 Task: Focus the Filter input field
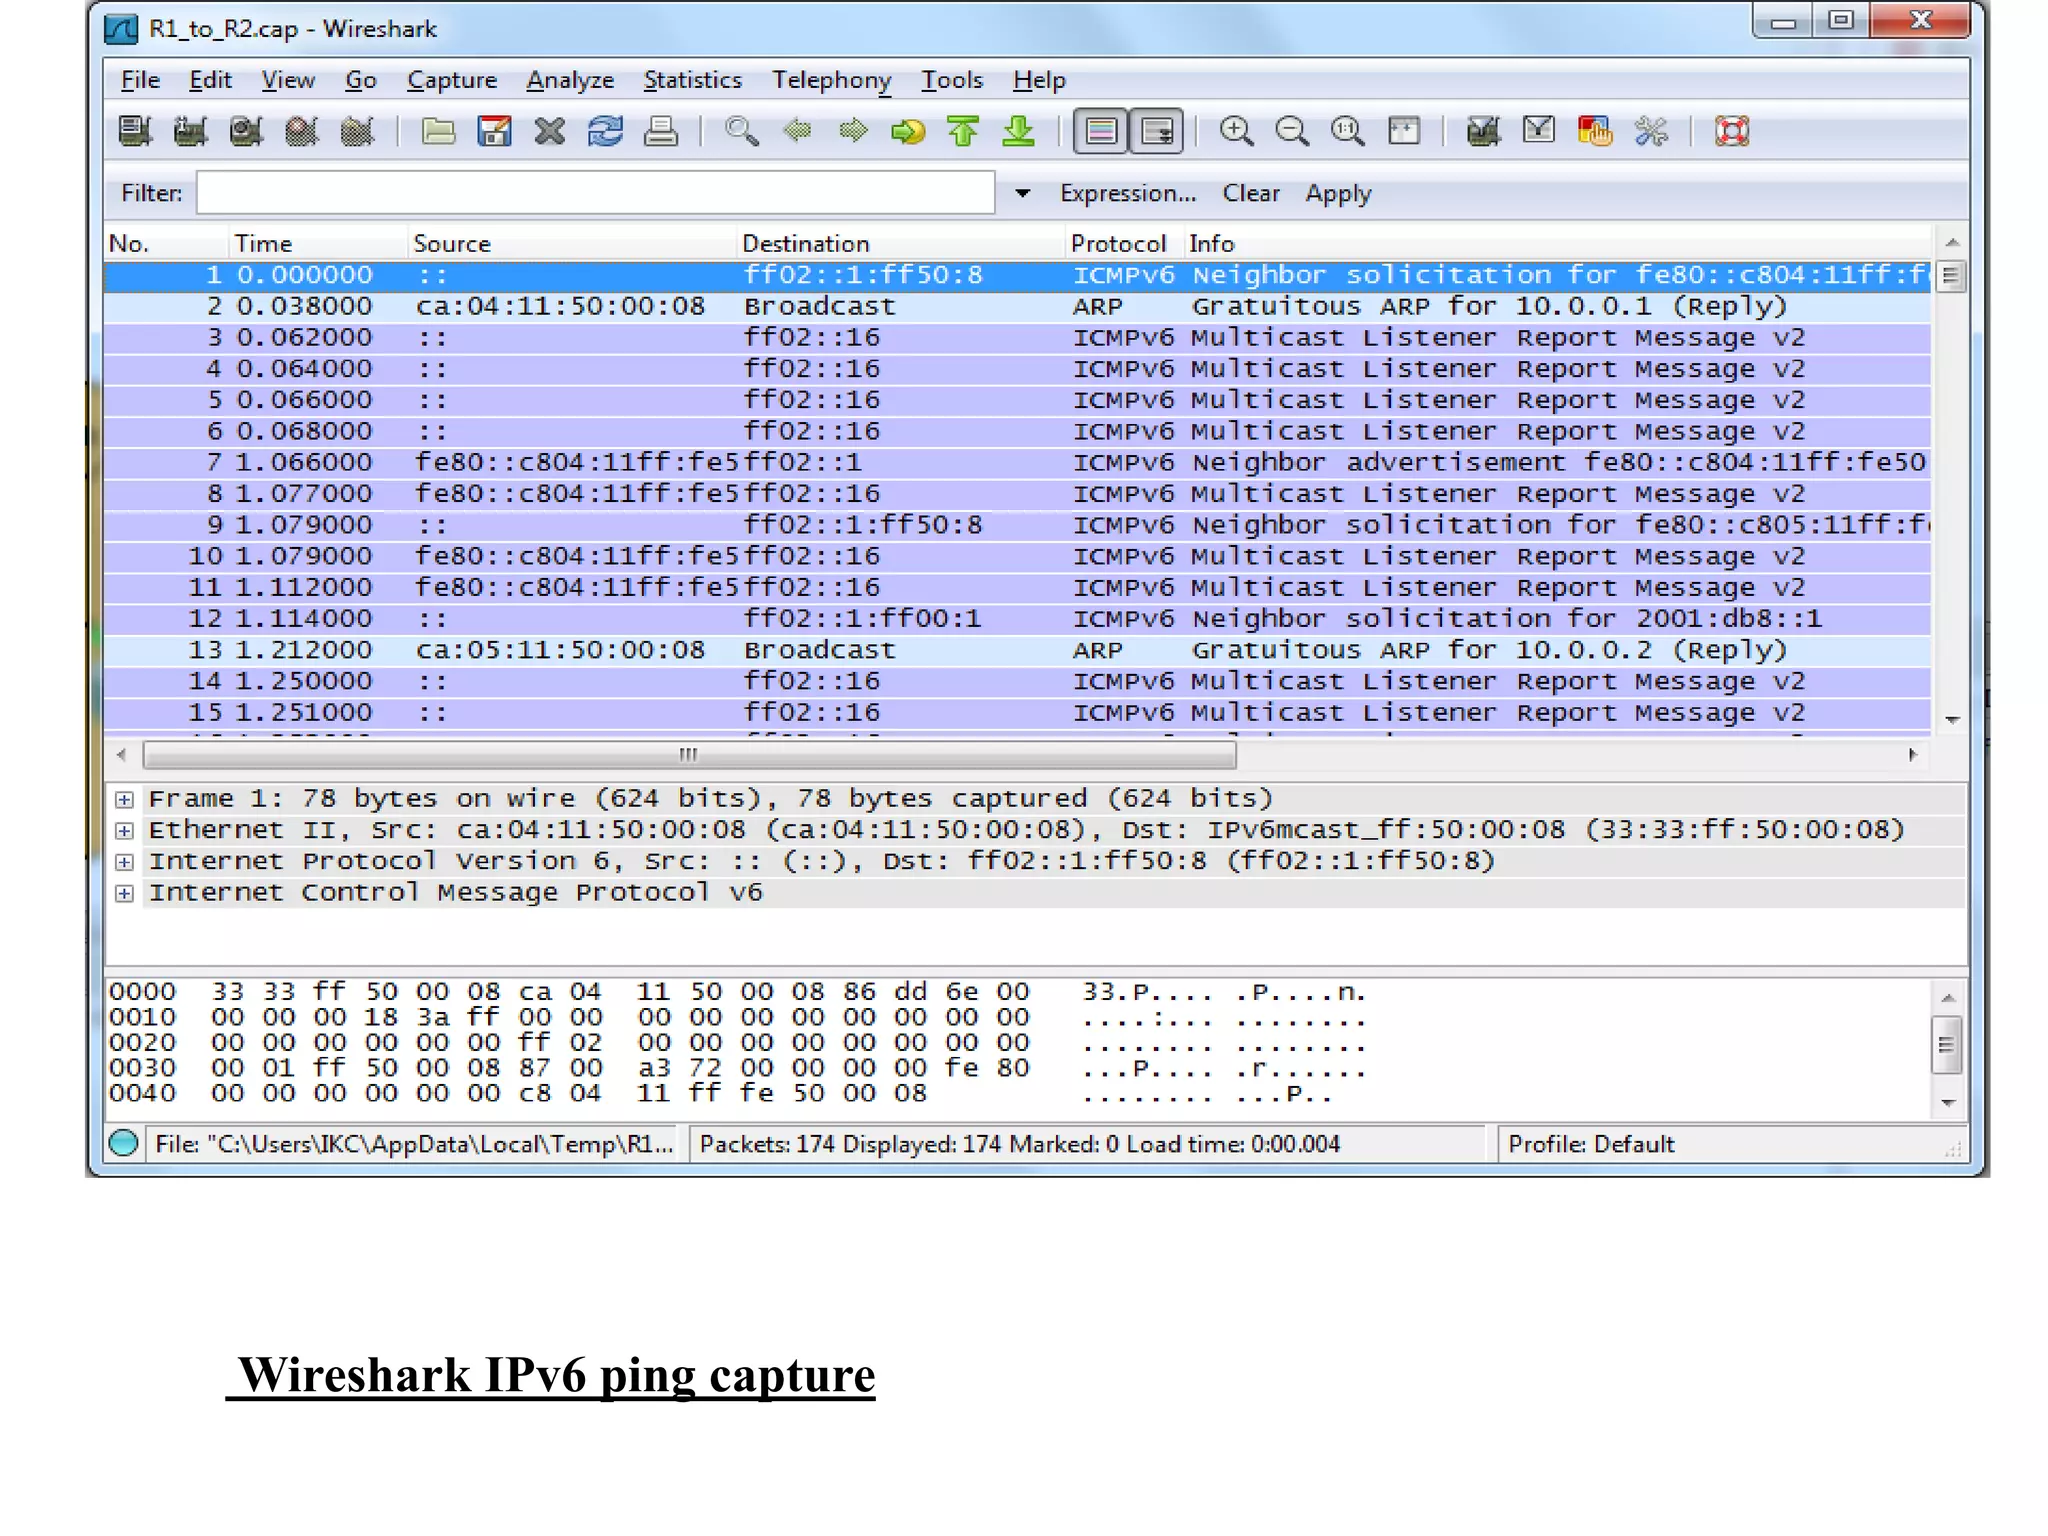click(596, 192)
